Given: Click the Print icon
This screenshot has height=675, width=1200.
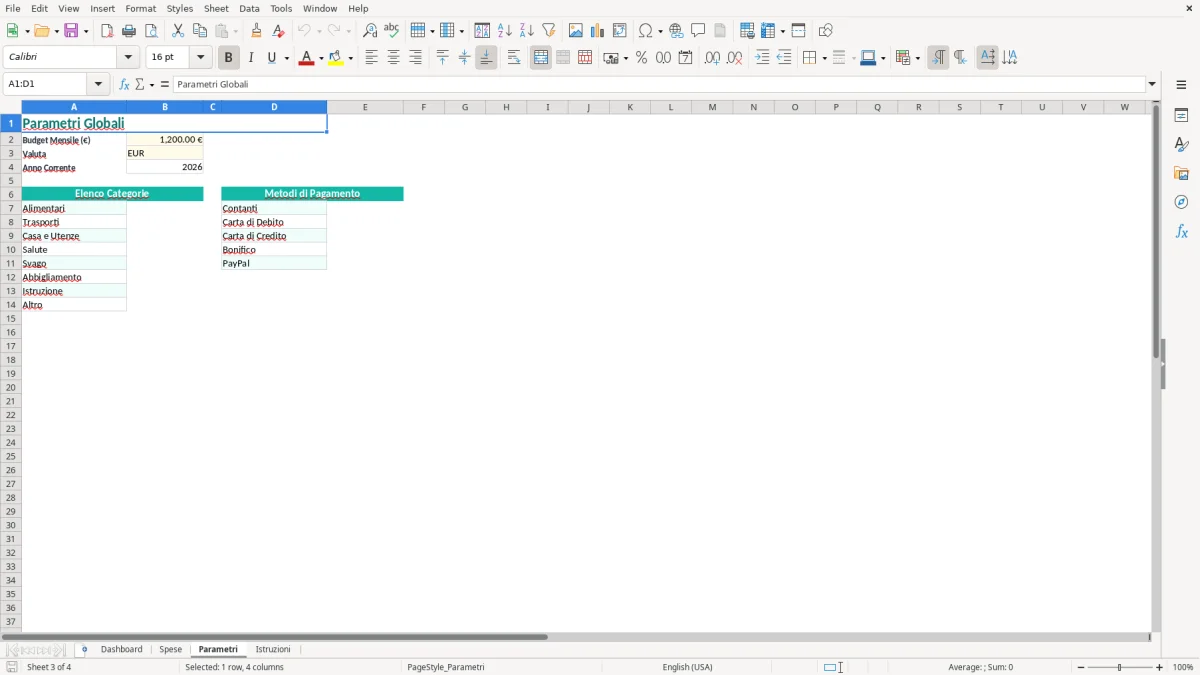Looking at the screenshot, I should coord(129,31).
